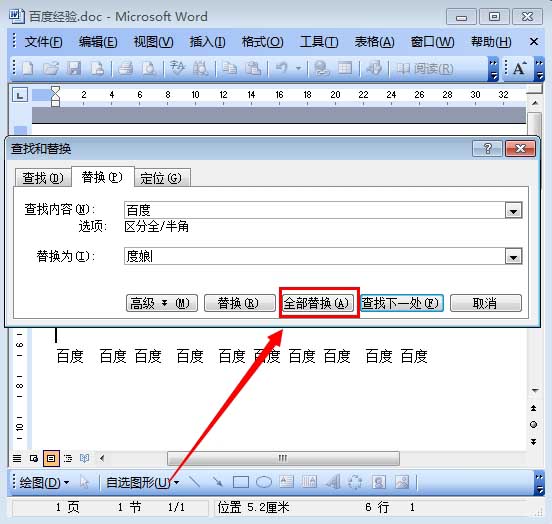Click the Insert Clip Art icon
Image resolution: width=552 pixels, height=524 pixels.
[x=379, y=482]
